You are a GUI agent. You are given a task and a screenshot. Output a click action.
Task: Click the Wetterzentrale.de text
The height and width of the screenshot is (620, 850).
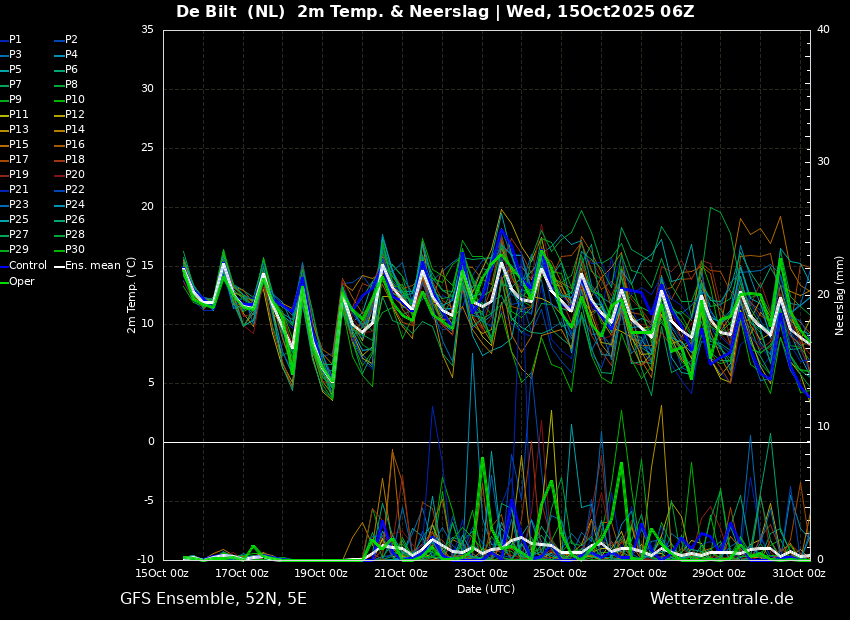722,599
